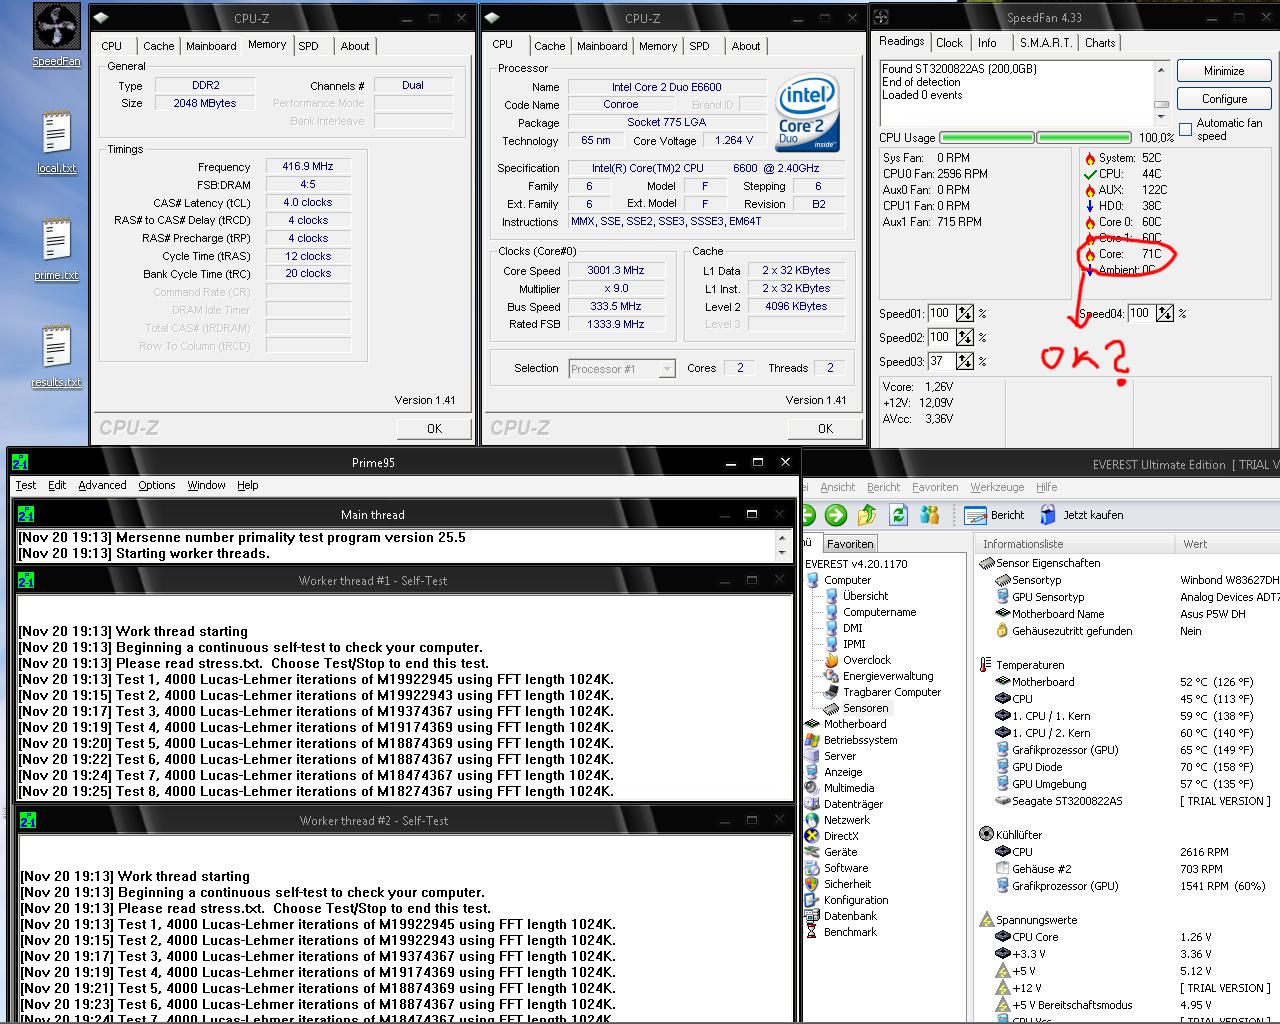The image size is (1280, 1024).
Task: Click the Informationsliste column header in EVEREST
Action: (x=1074, y=544)
